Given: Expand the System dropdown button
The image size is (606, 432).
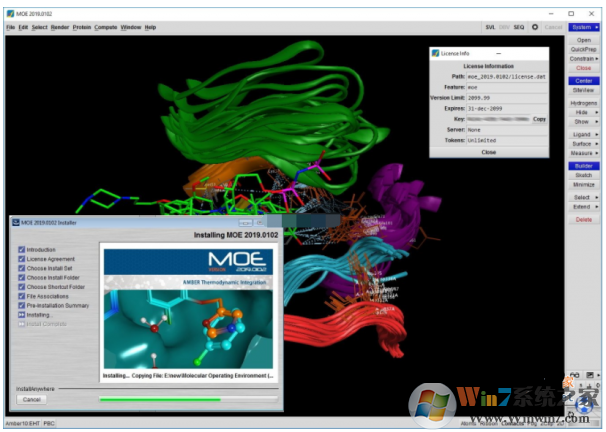Looking at the screenshot, I should (x=584, y=27).
